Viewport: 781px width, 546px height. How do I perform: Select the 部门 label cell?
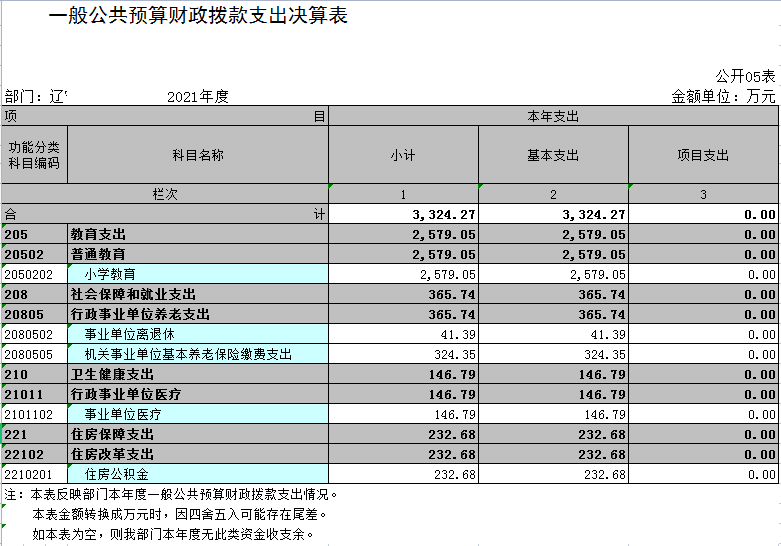click(x=35, y=96)
